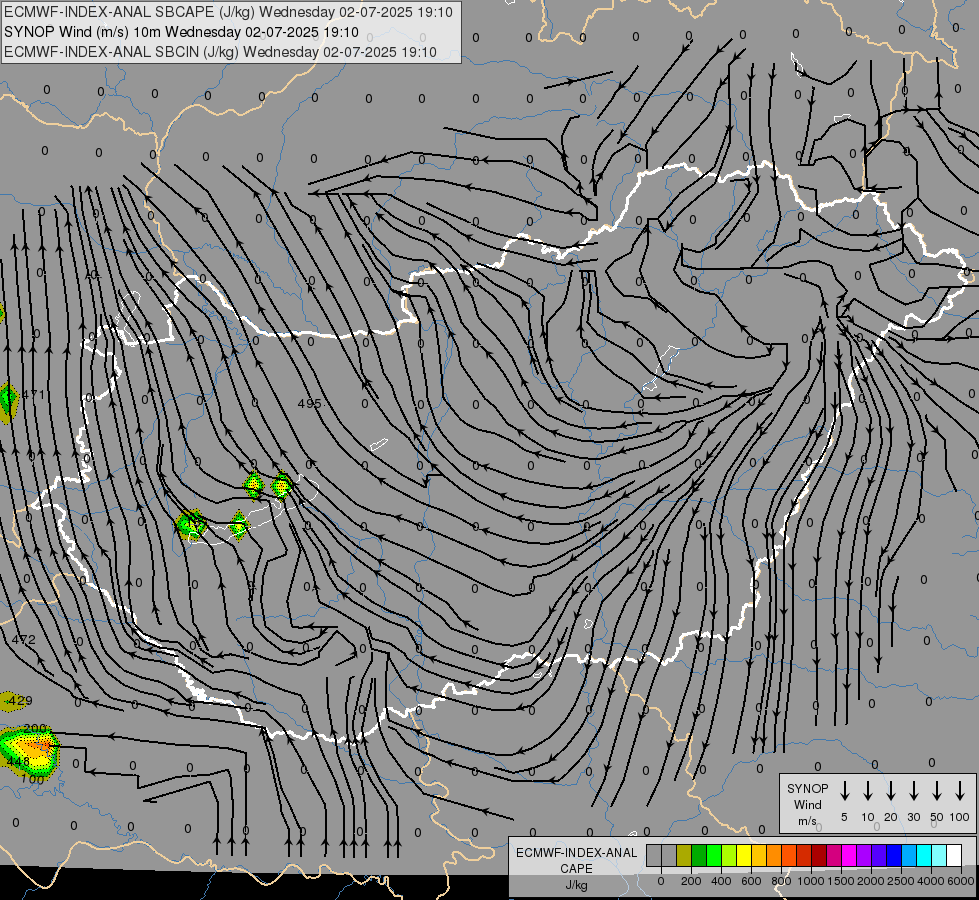Click the 4000 tick label under CAPE color bar

931,881
